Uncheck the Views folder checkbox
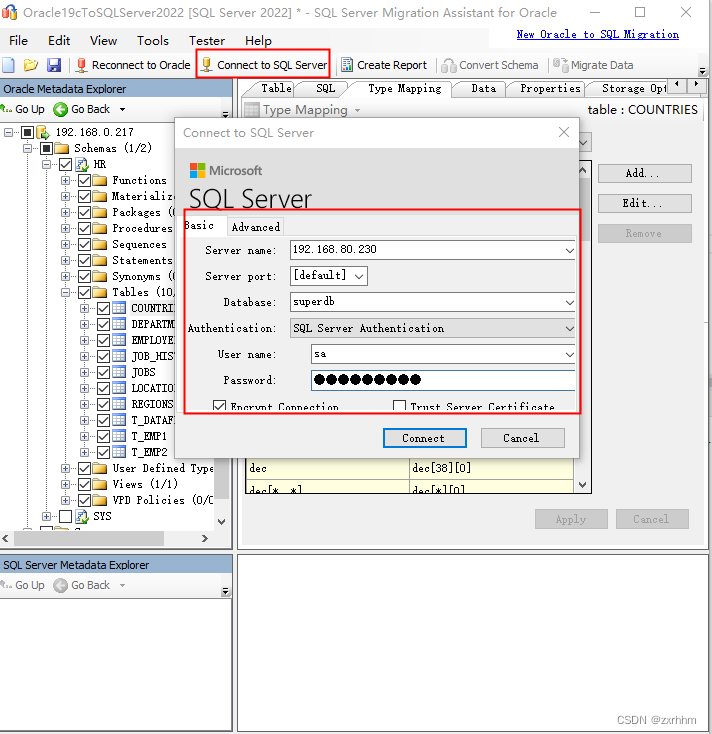 [84, 484]
